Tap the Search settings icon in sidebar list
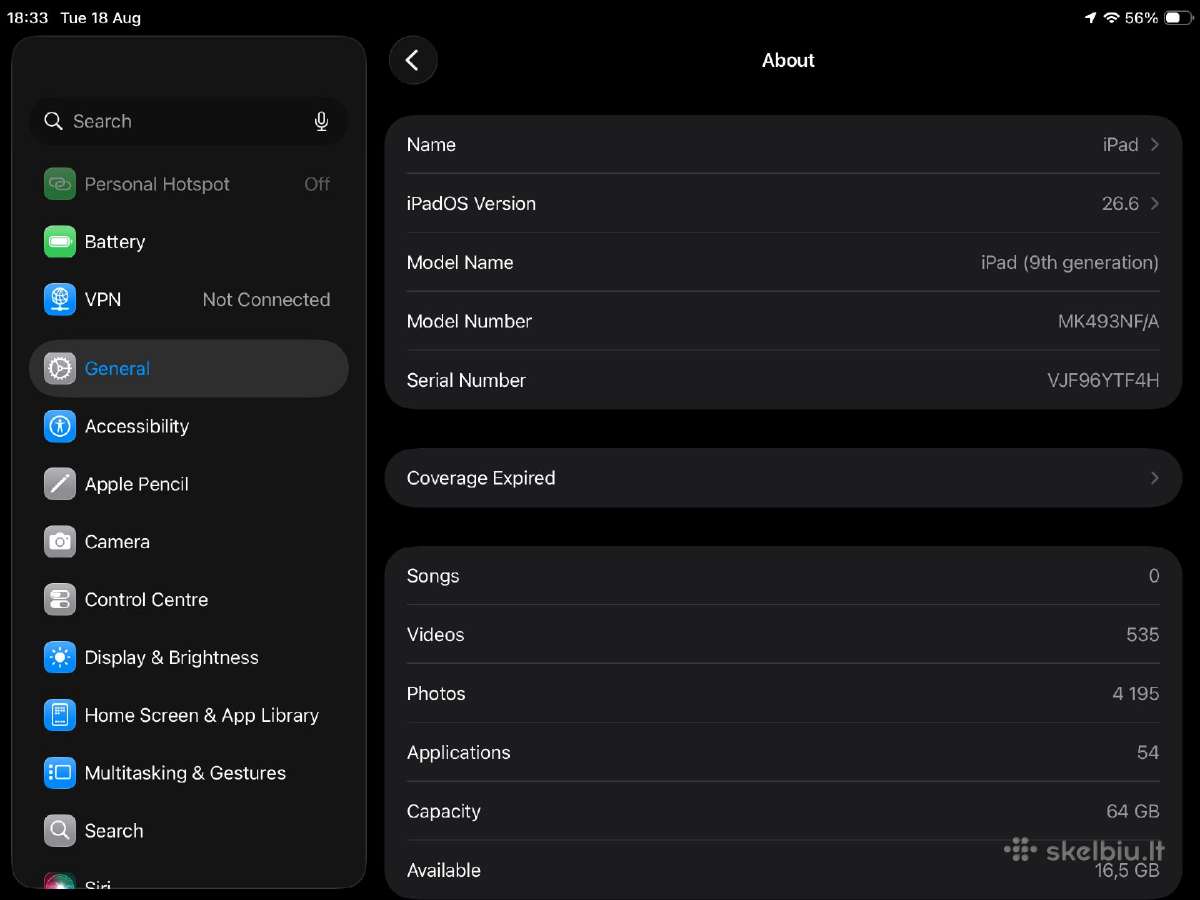This screenshot has height=900, width=1200. click(x=60, y=831)
